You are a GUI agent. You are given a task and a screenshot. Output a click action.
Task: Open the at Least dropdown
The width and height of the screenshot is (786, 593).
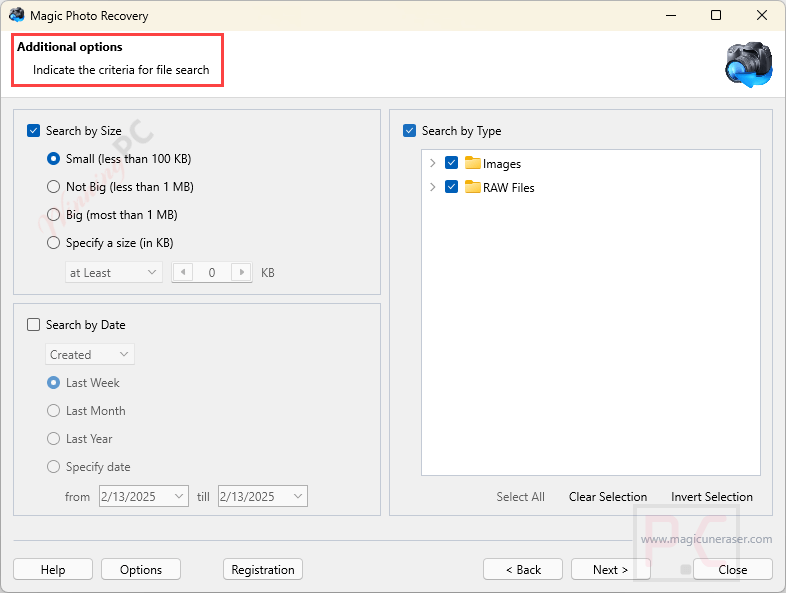pyautogui.click(x=114, y=273)
